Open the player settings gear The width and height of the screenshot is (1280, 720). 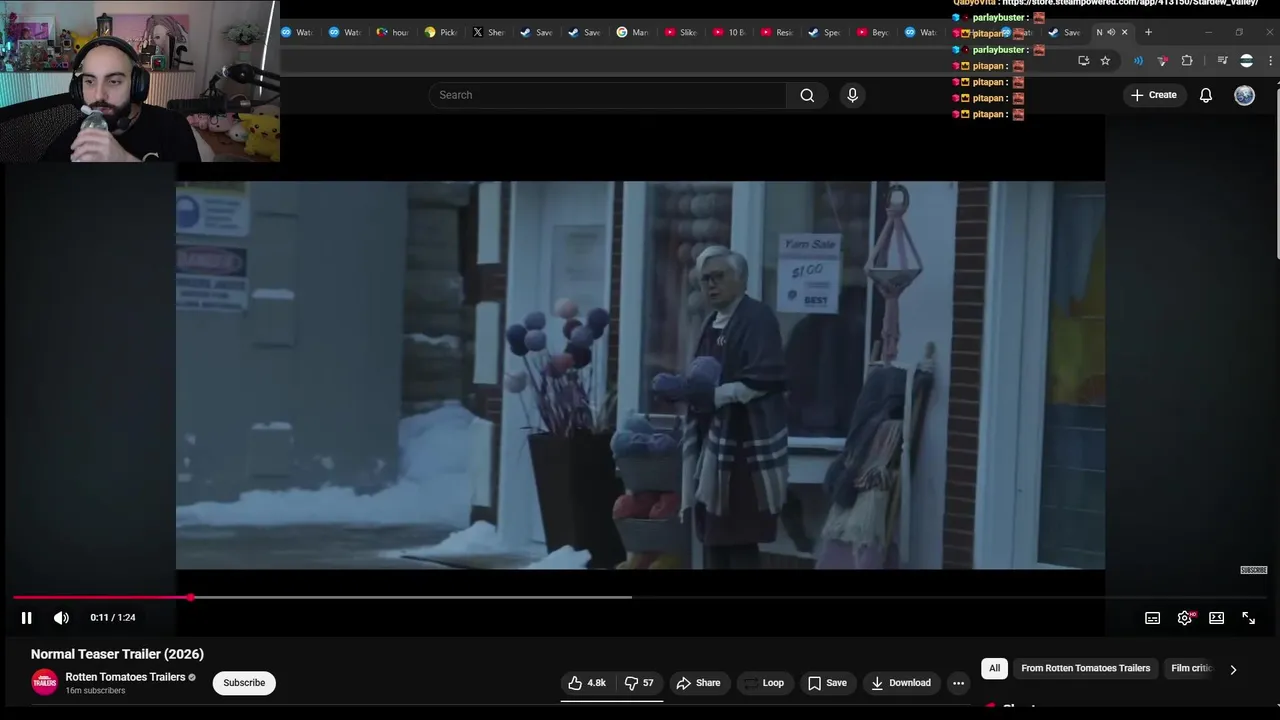point(1185,618)
